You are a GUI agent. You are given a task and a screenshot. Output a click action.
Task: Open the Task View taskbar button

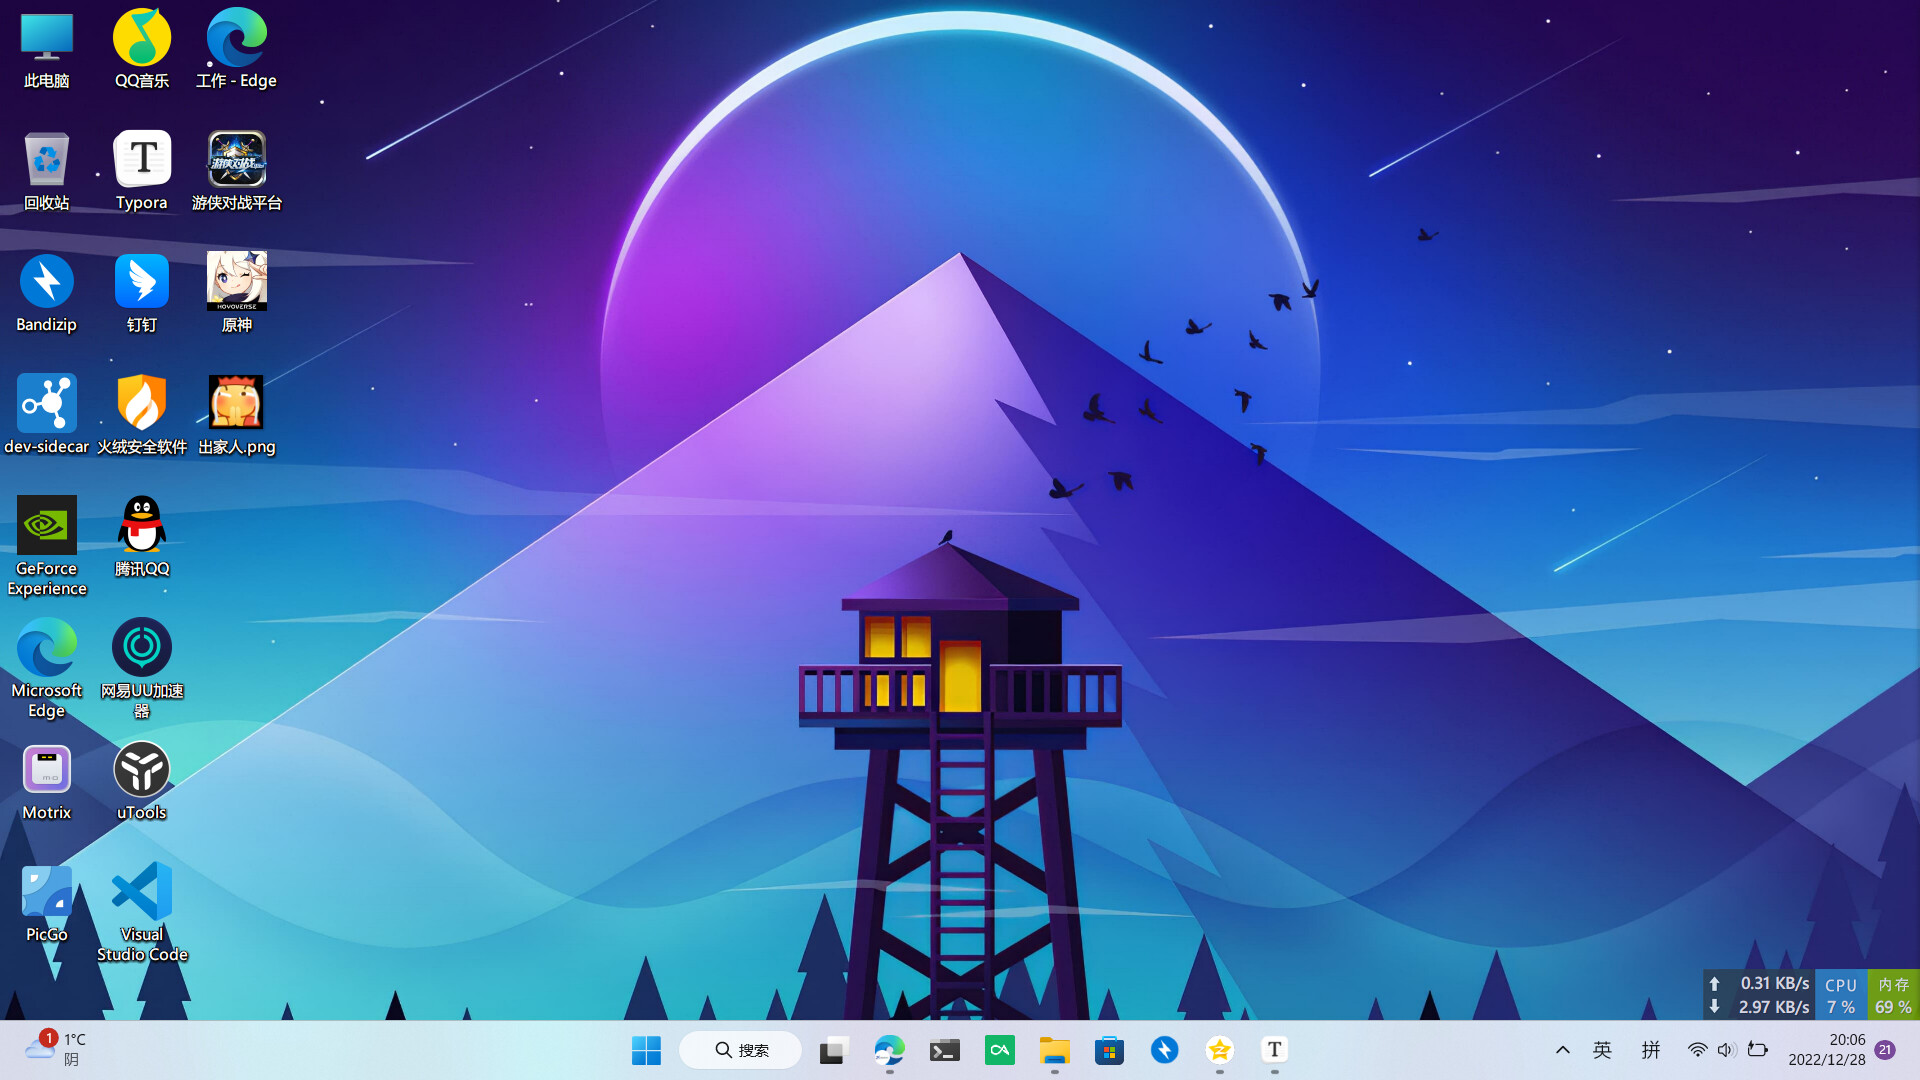coord(833,1050)
